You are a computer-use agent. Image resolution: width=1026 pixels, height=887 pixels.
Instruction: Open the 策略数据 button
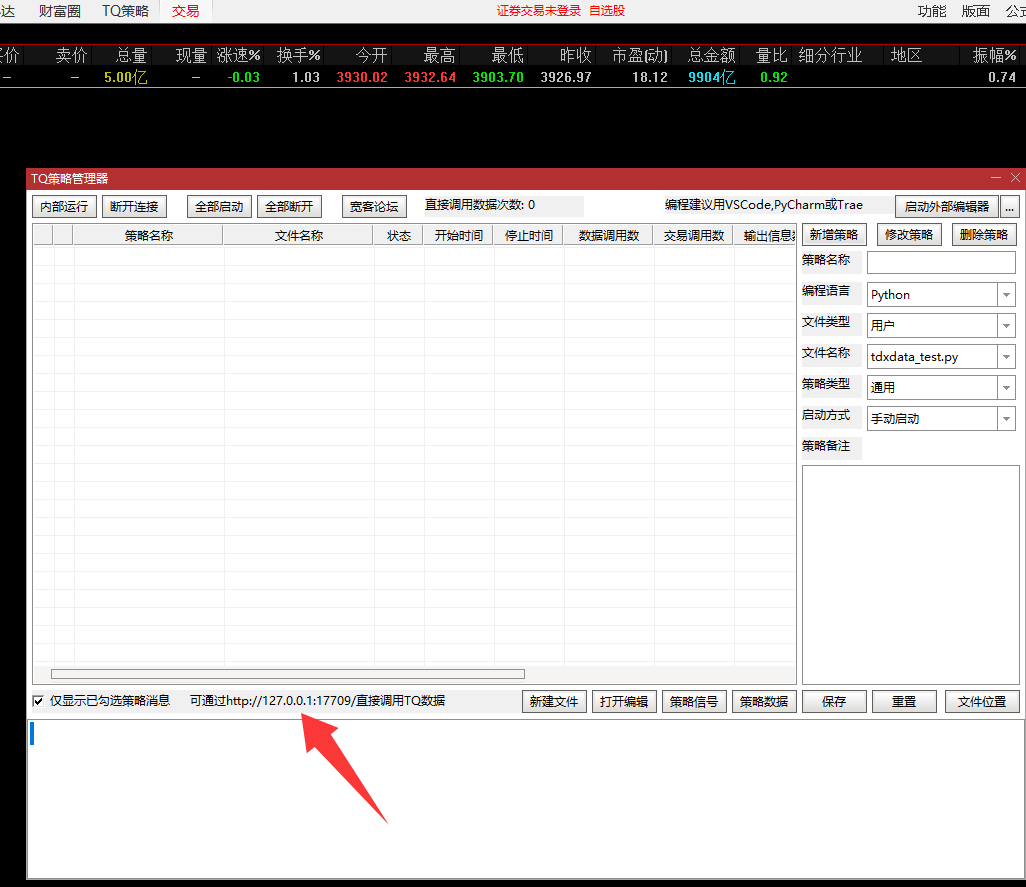764,702
